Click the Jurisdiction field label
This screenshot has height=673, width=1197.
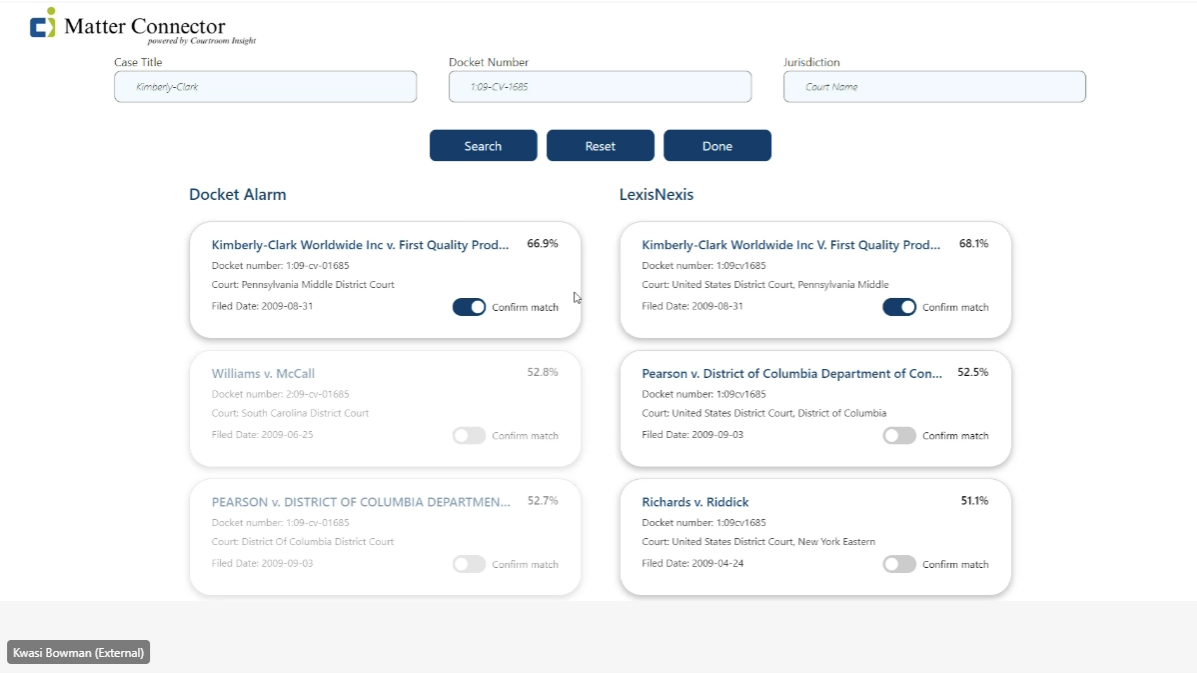[811, 62]
